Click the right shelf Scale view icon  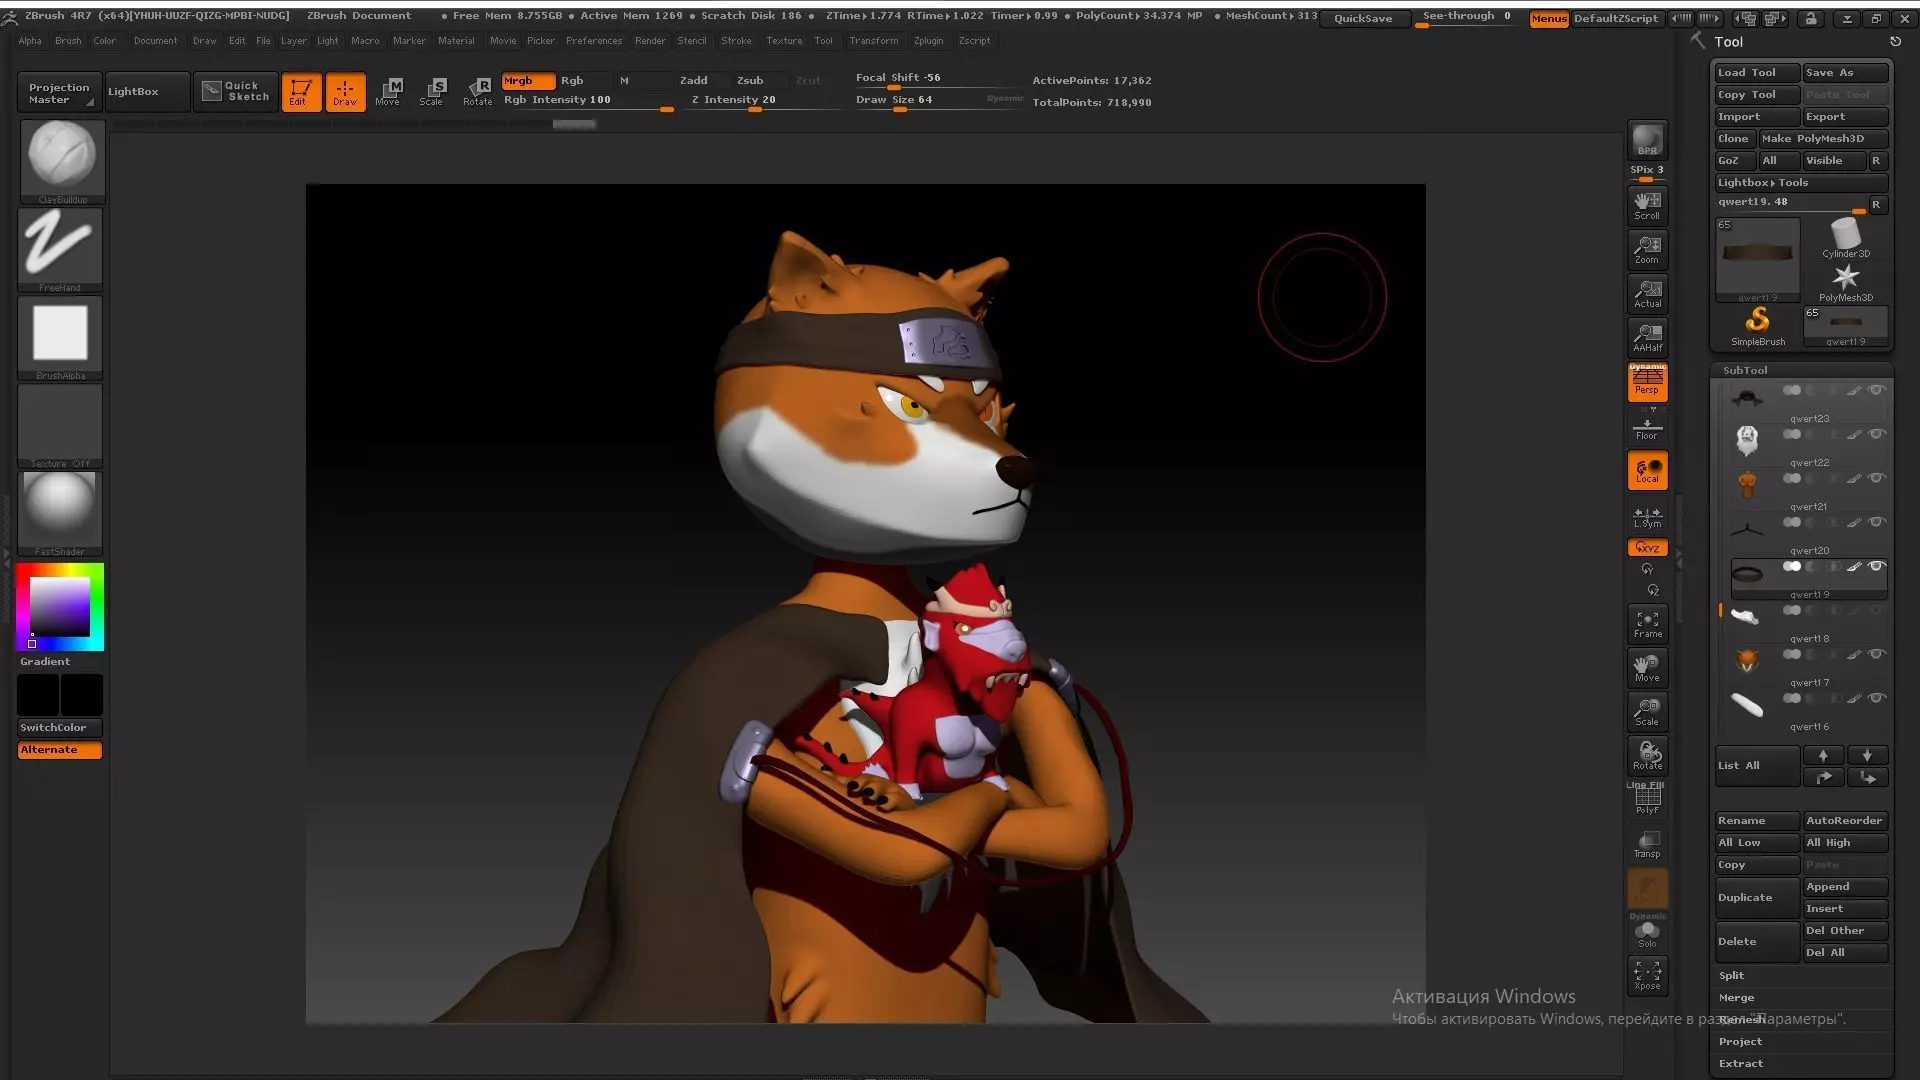click(1647, 711)
